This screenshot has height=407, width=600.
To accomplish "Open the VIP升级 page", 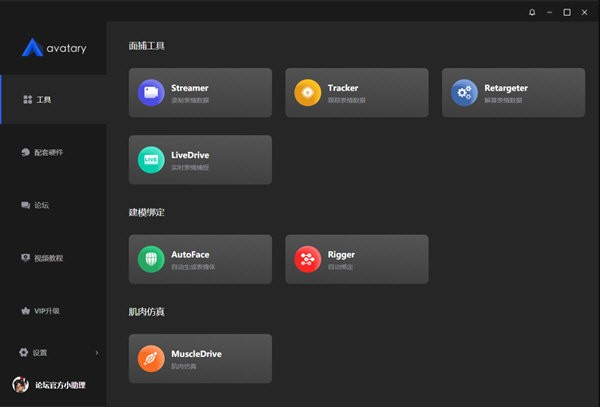I will 46,311.
